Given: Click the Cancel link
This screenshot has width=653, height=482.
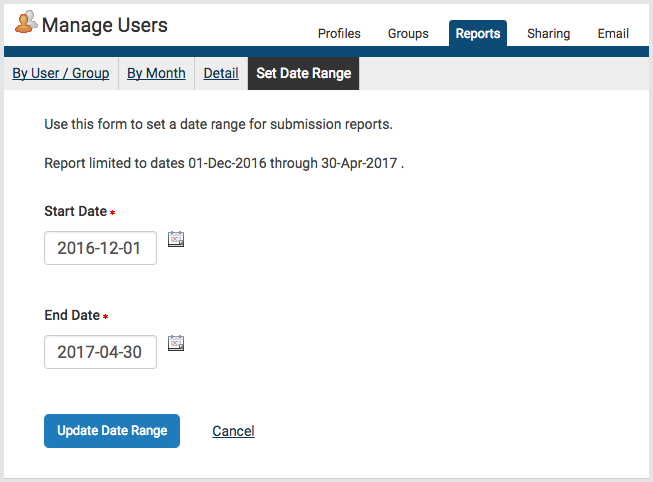Looking at the screenshot, I should [233, 431].
